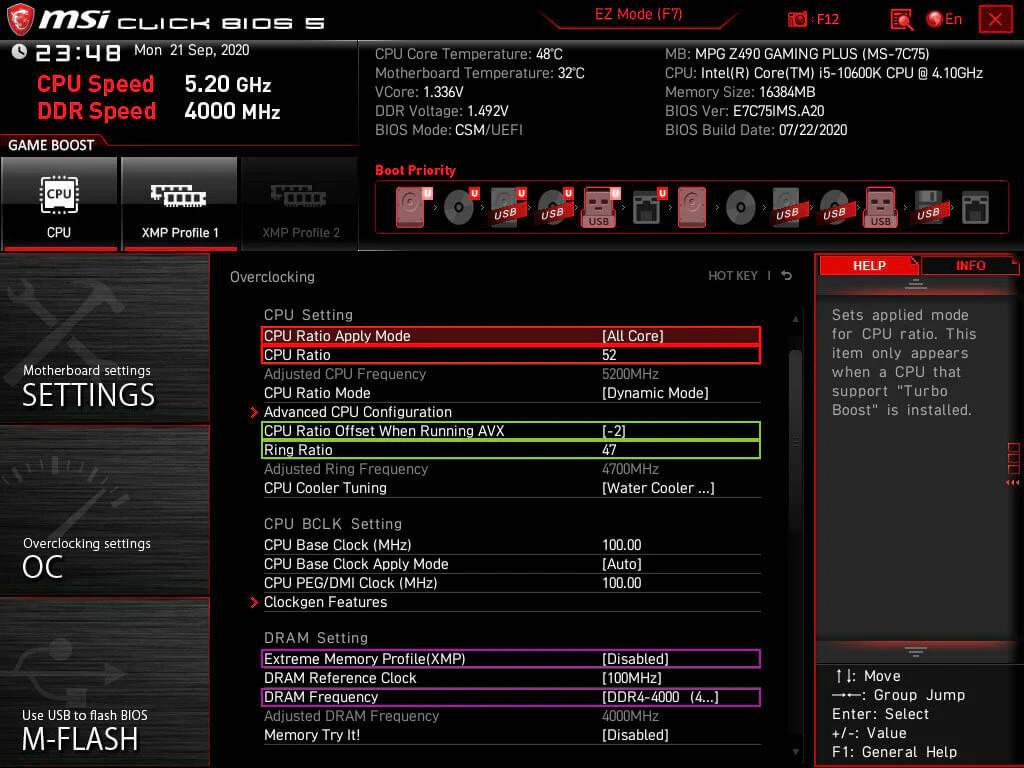Select the UEFI CD/DVD boot device icon
Viewport: 1024px width, 768px height.
click(x=460, y=207)
